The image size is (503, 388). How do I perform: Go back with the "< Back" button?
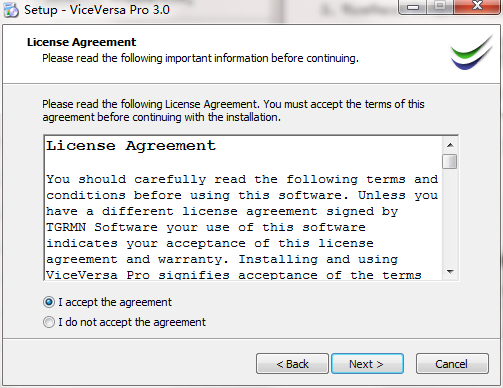pyautogui.click(x=292, y=364)
